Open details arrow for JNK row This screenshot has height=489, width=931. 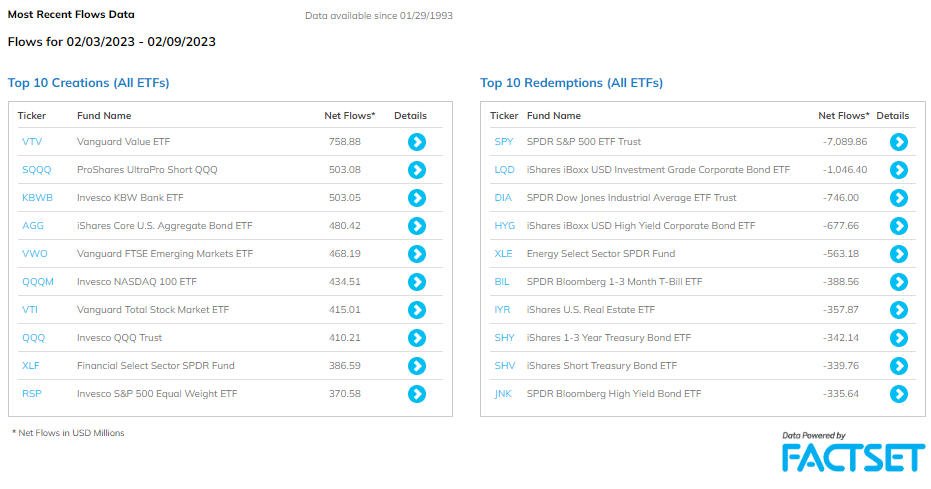tap(899, 393)
